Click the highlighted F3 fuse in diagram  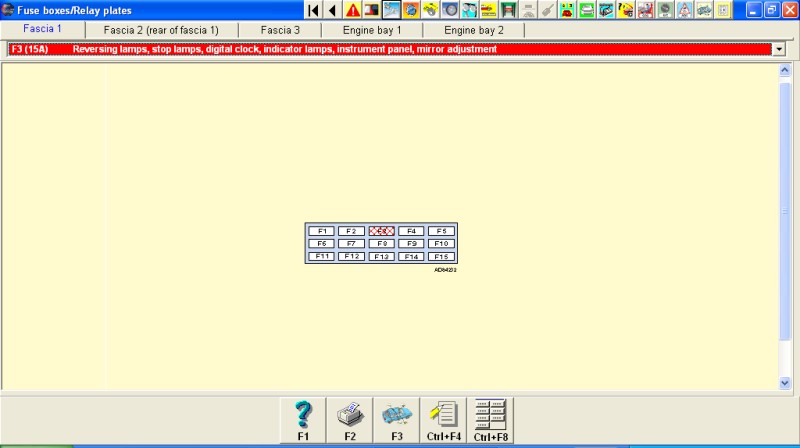(381, 231)
